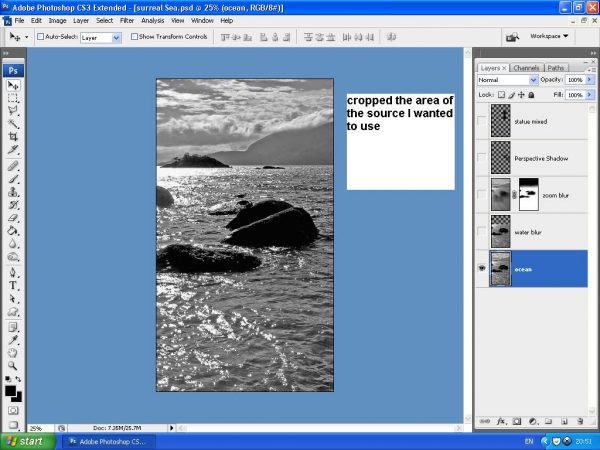Toggle Quick Mask mode

pyautogui.click(x=13, y=411)
